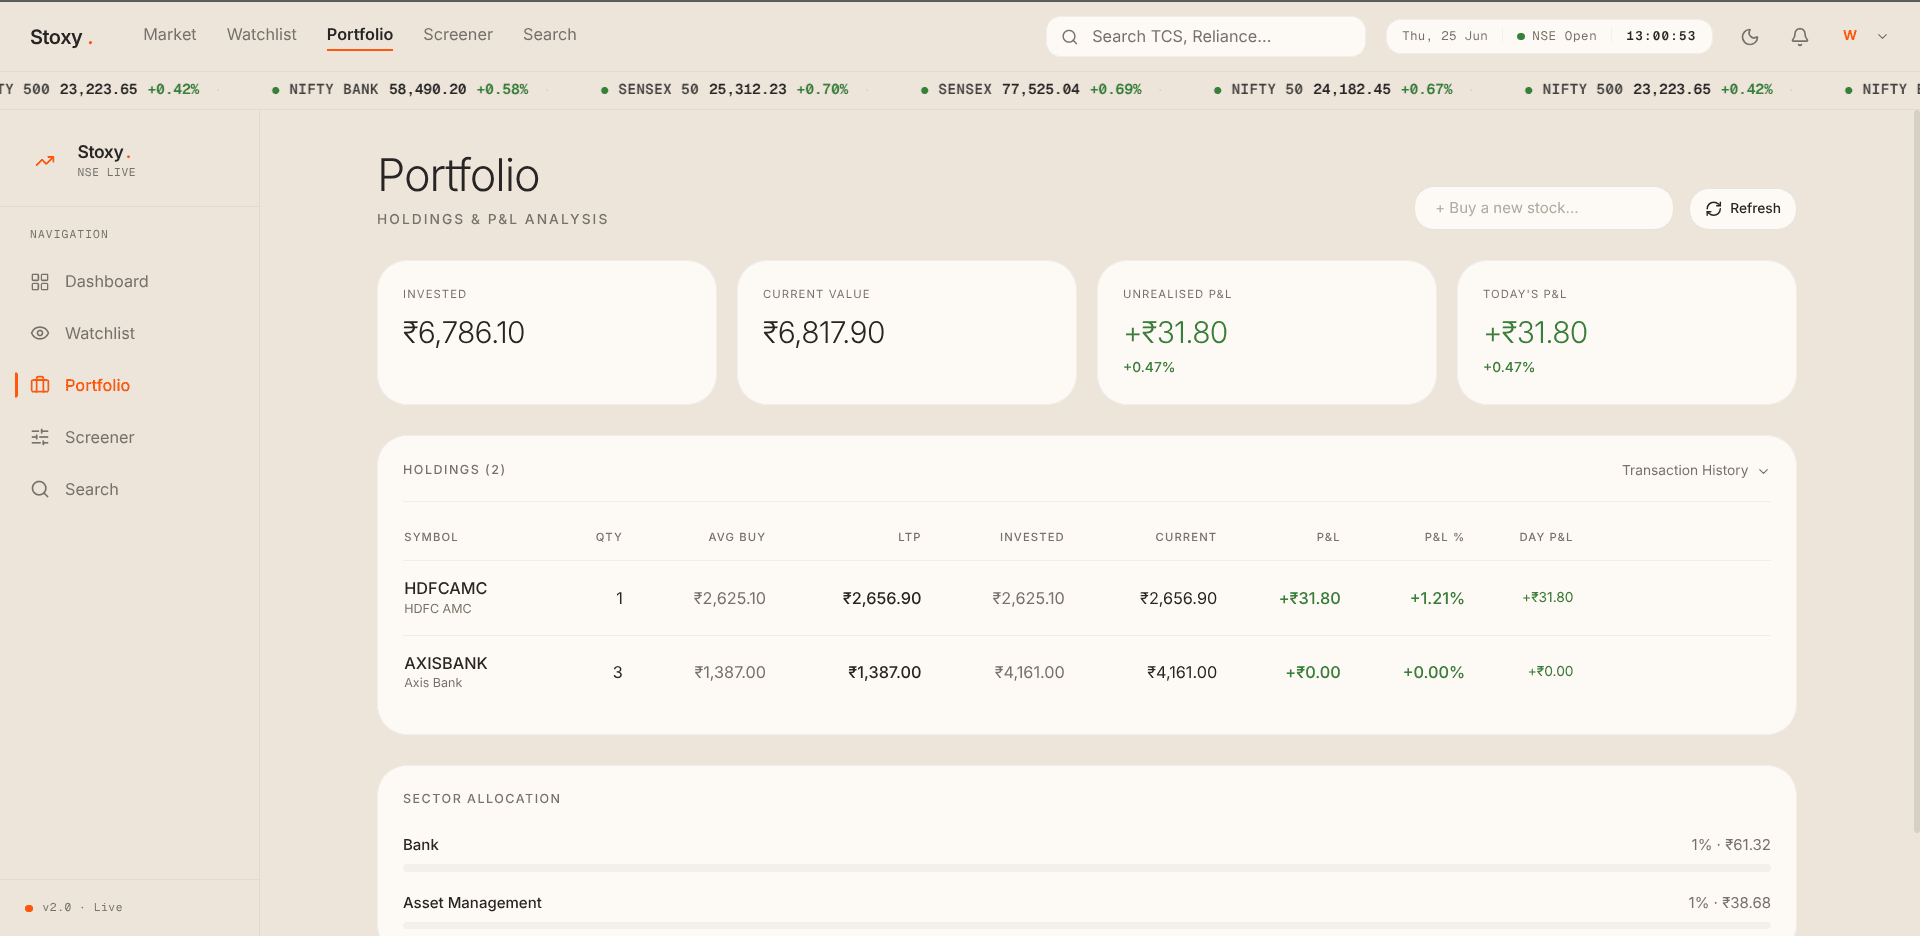1920x936 pixels.
Task: Toggle dark mode with the moon icon
Action: 1750,37
